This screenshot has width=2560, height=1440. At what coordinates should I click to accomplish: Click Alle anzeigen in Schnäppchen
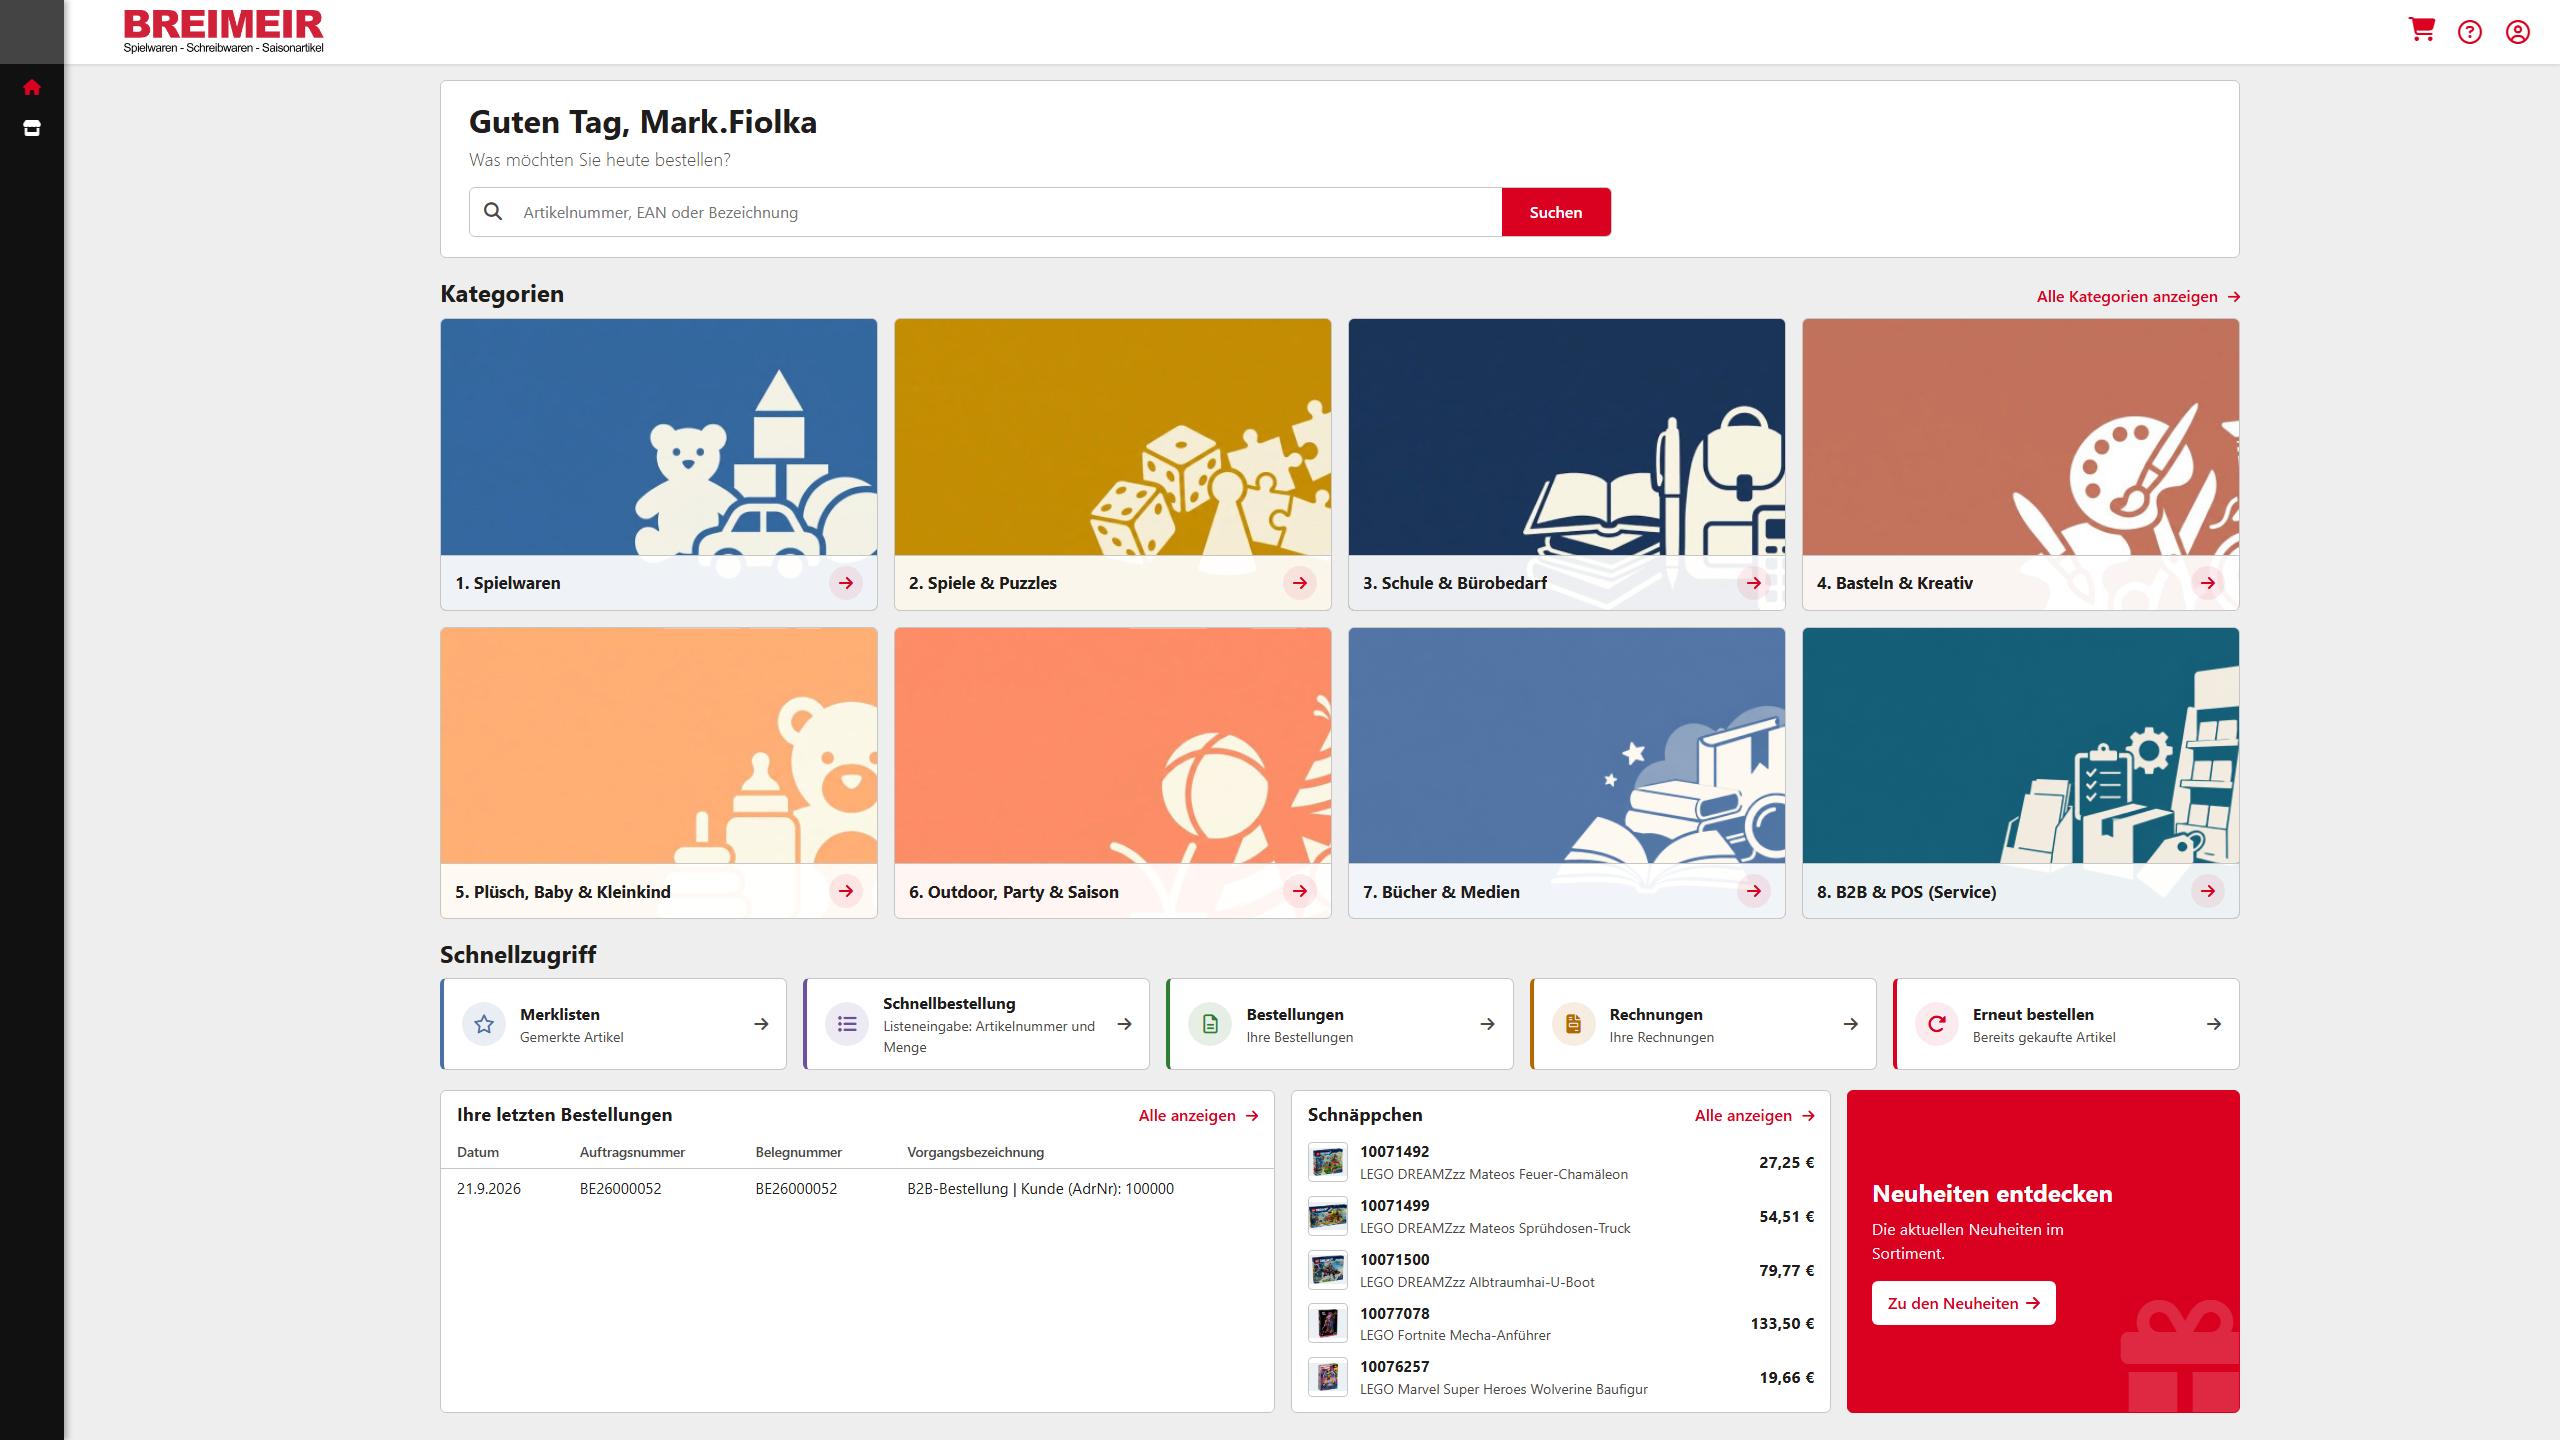click(1754, 1116)
